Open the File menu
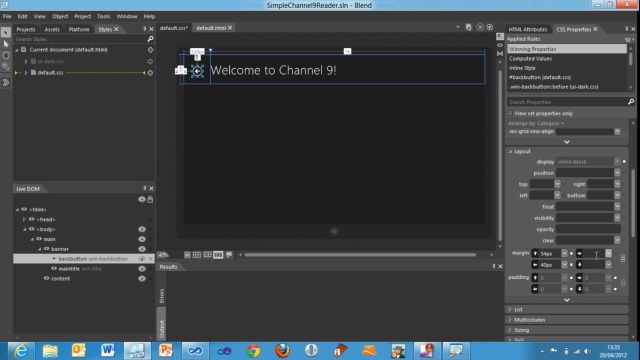Image resolution: width=640 pixels, height=360 pixels. click(7, 16)
